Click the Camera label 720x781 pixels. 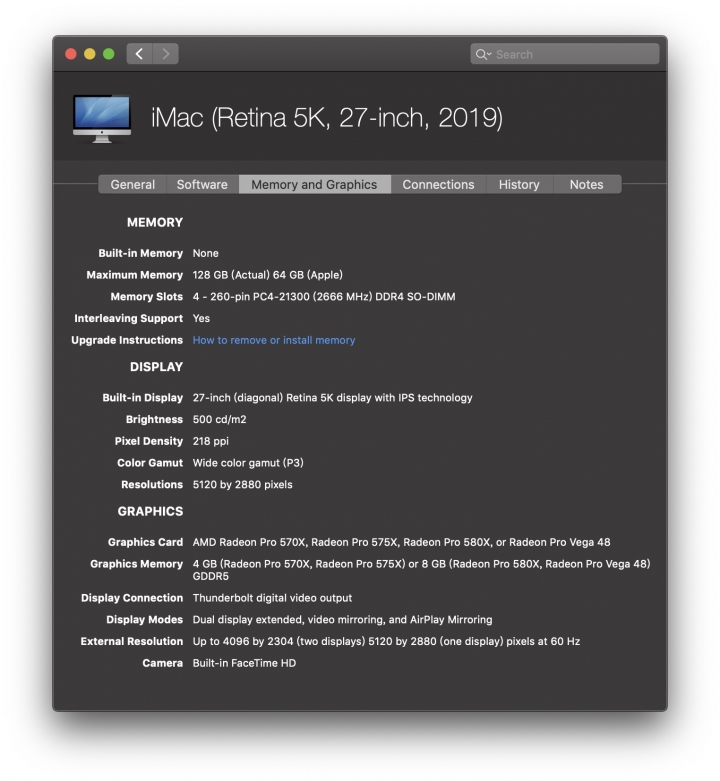pyautogui.click(x=162, y=663)
